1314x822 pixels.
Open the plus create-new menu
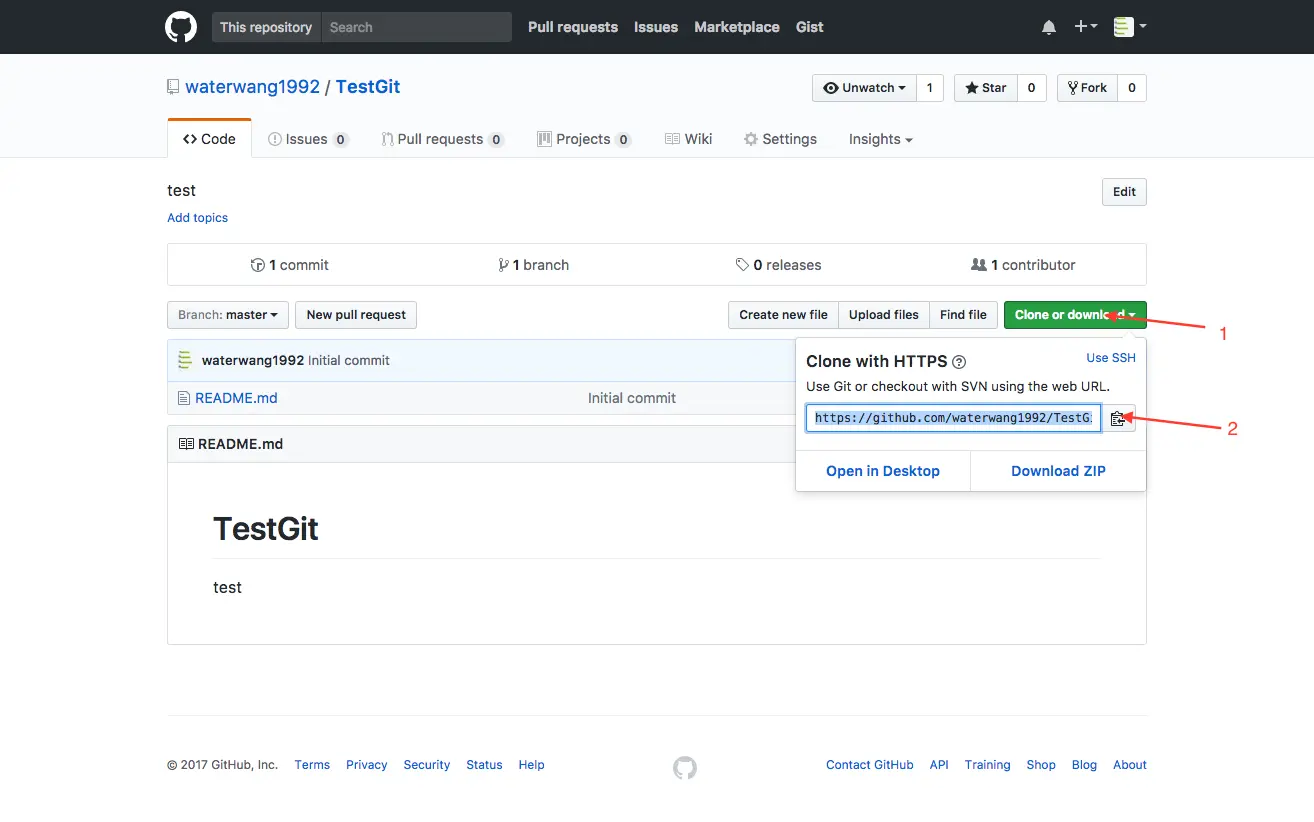coord(1085,27)
